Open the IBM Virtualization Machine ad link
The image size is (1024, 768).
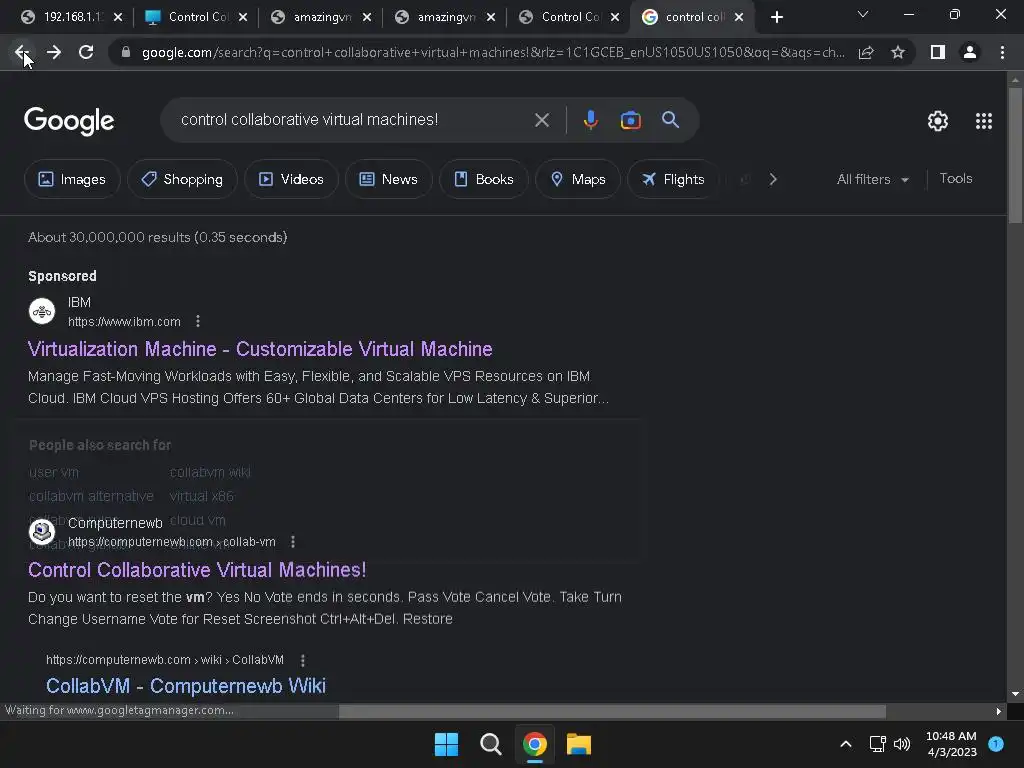tap(260, 349)
